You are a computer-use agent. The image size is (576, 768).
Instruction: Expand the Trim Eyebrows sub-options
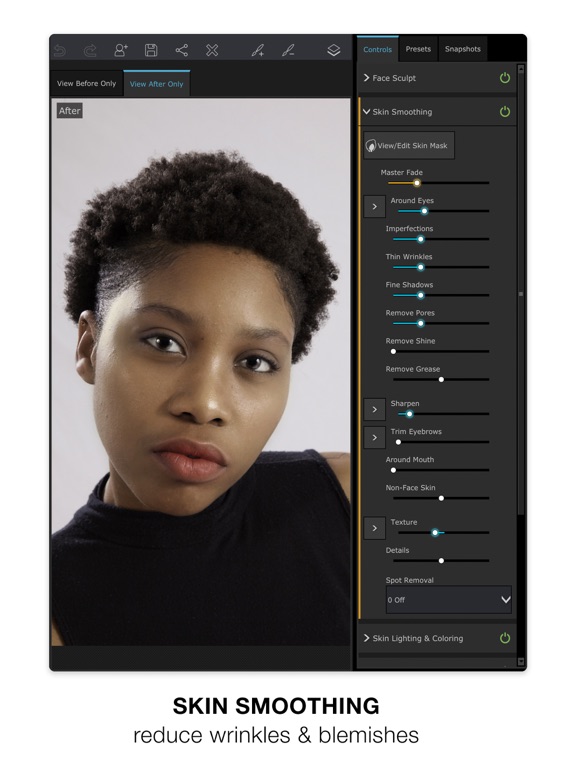(375, 437)
